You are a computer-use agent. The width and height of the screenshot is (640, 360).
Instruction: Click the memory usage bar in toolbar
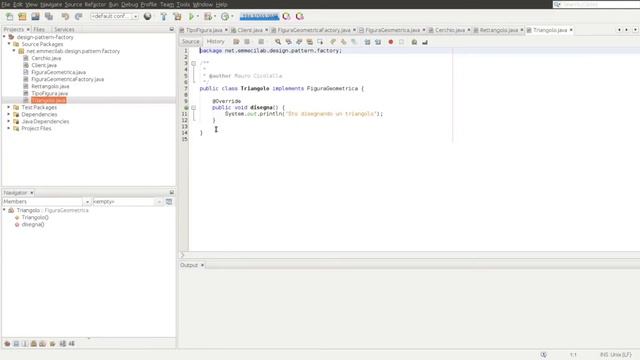point(259,16)
